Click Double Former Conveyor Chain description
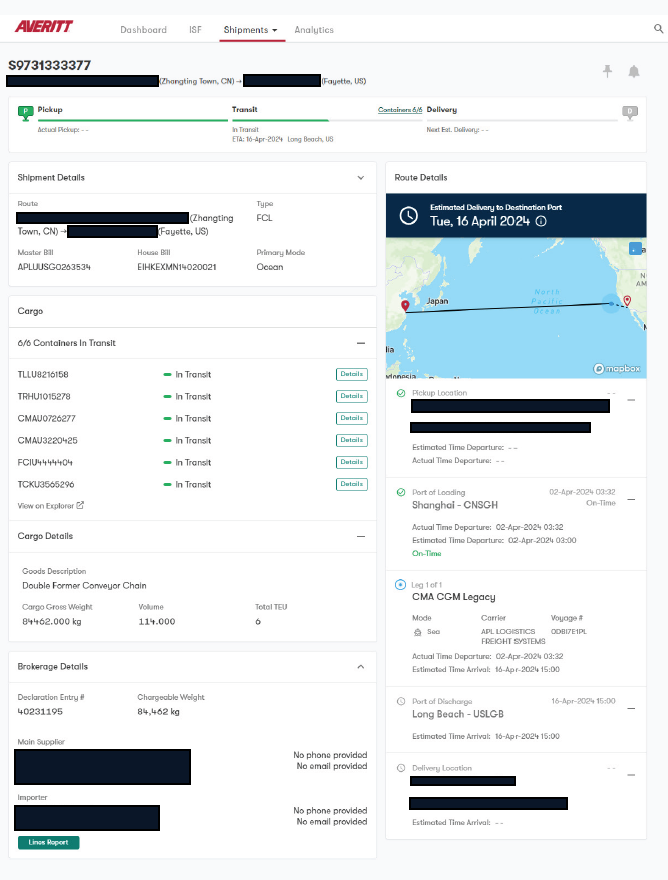 (x=84, y=585)
